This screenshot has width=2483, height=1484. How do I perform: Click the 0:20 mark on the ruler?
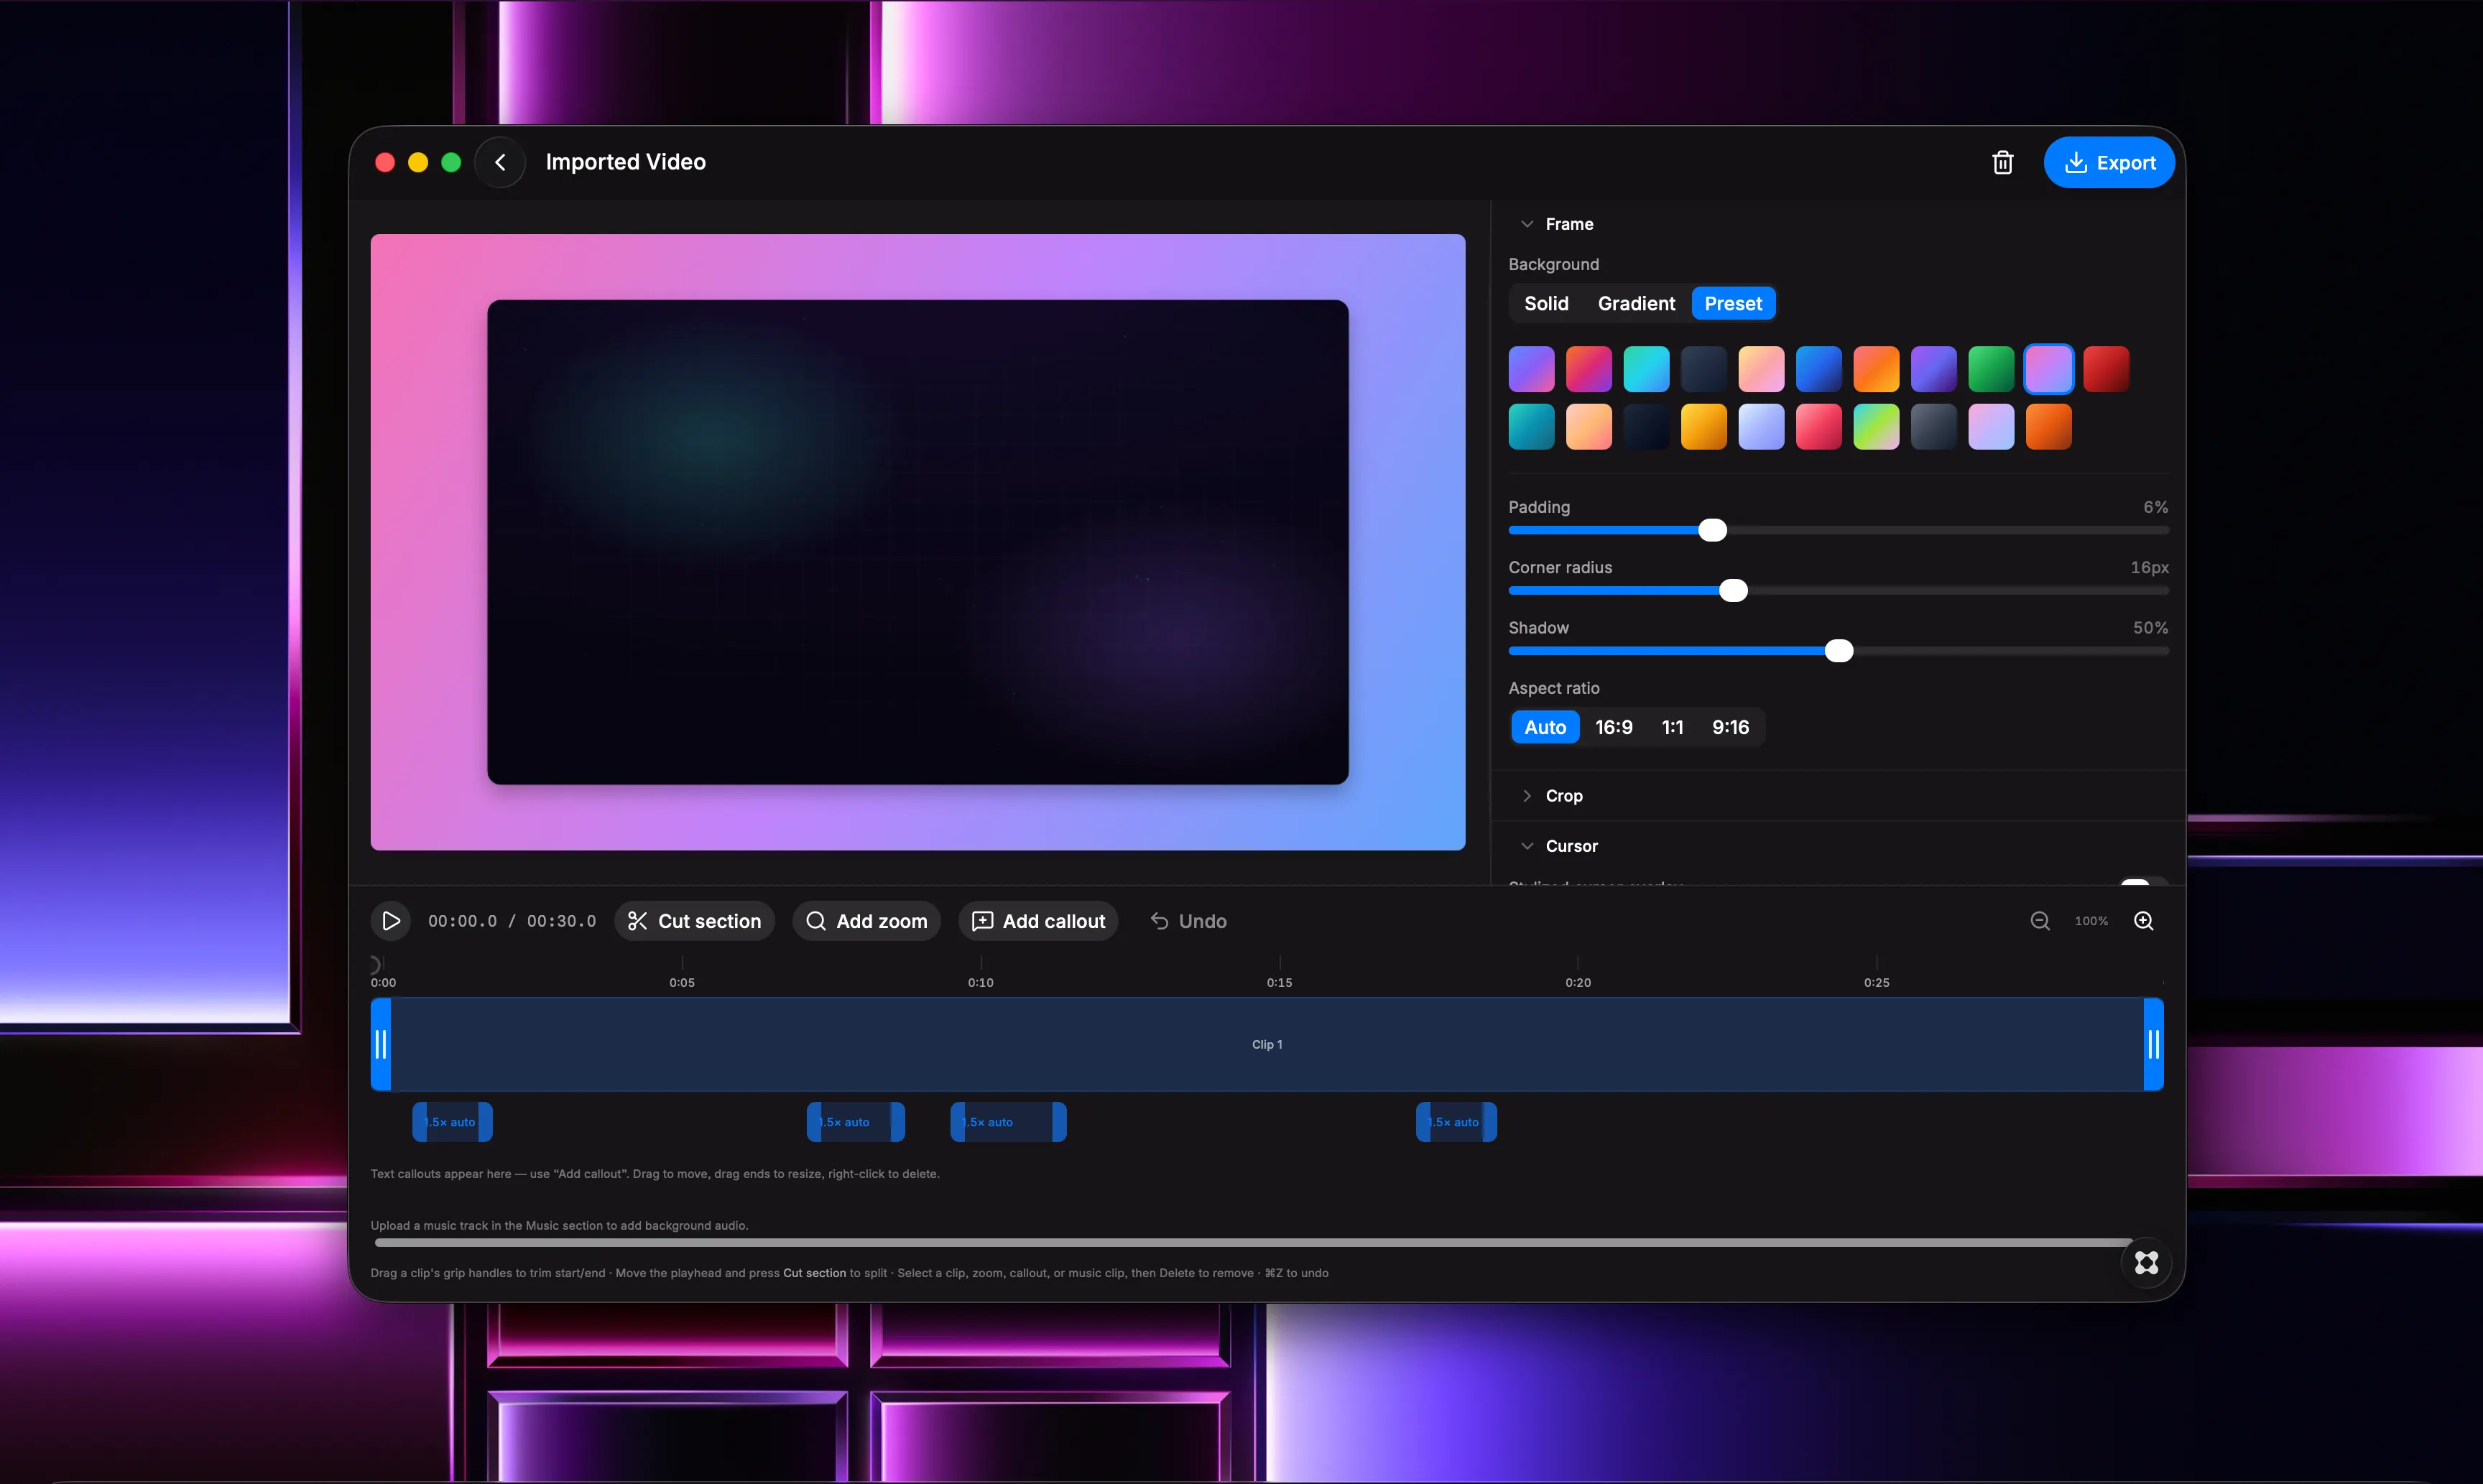pyautogui.click(x=1578, y=982)
